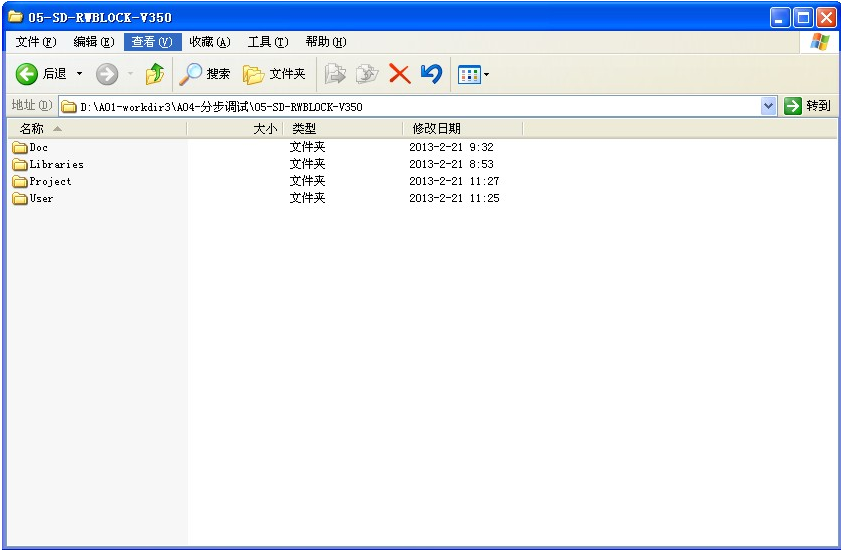Click the blue Undo arrow icon
843x553 pixels.
pos(431,74)
